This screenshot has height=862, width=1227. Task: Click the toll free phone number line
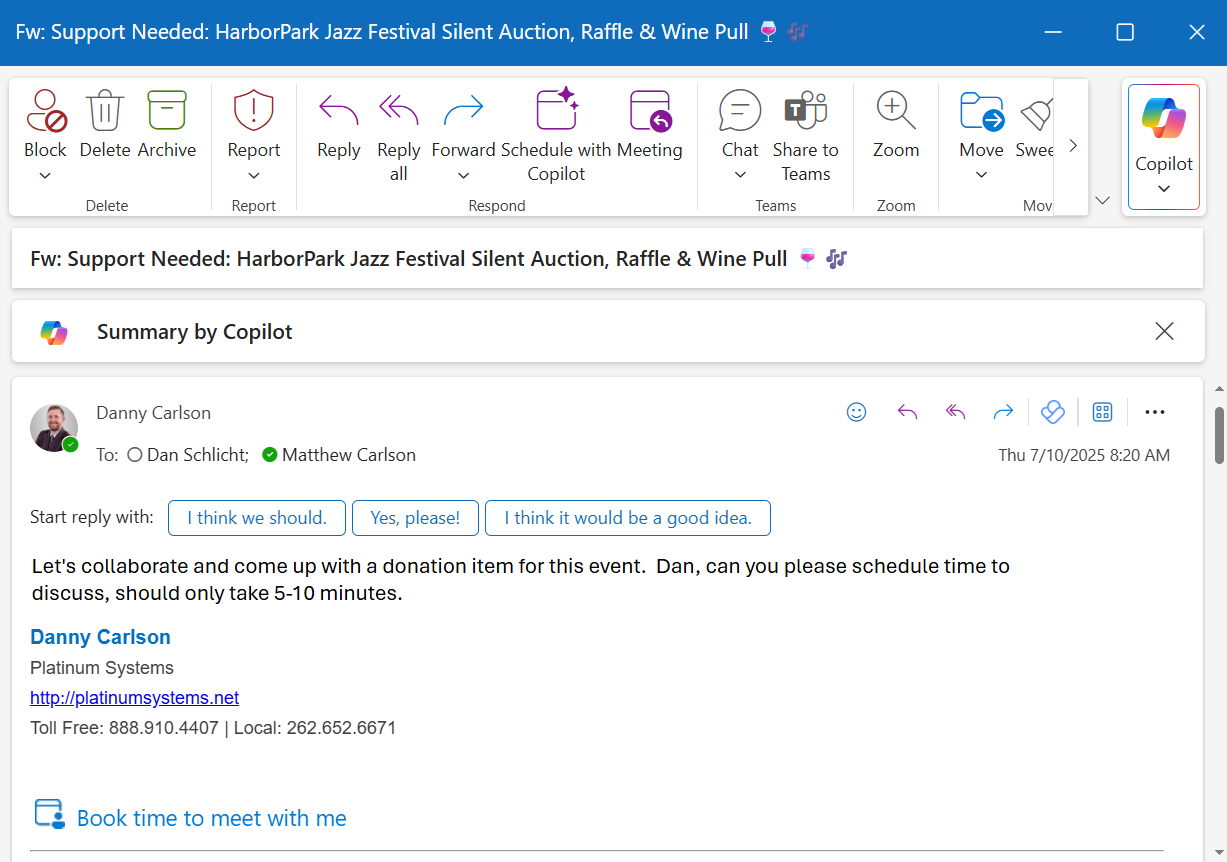click(x=213, y=728)
